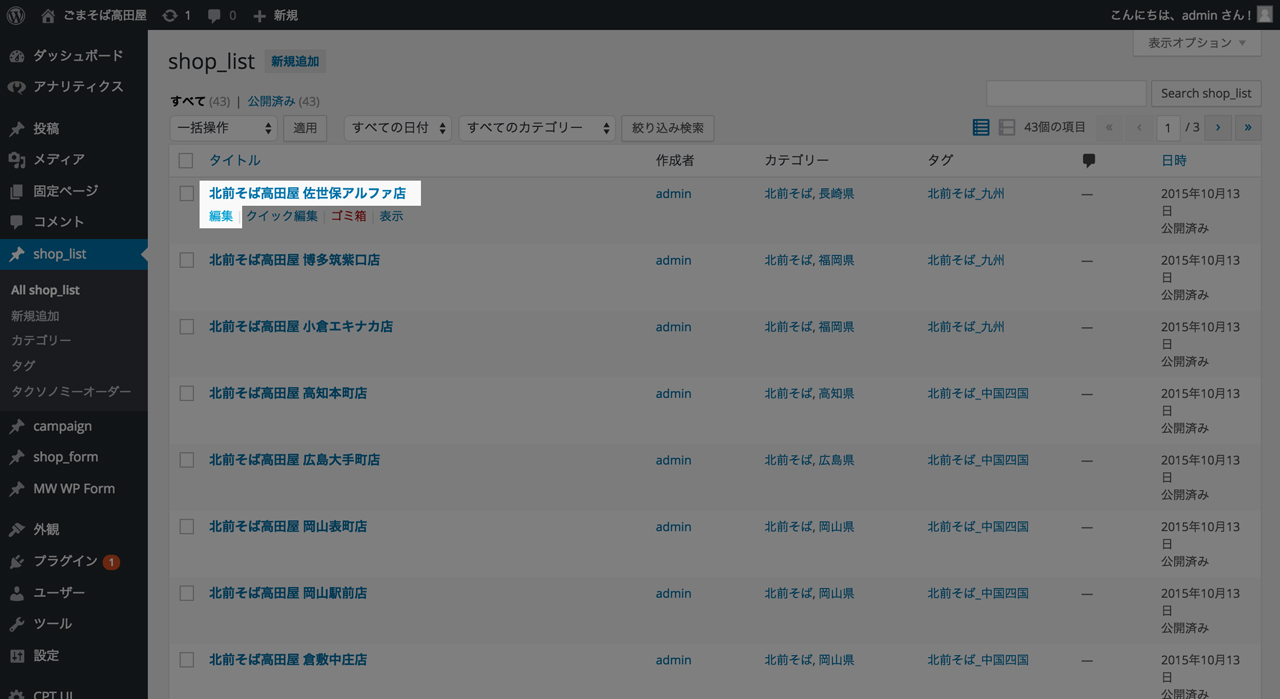Switch to list view icon
This screenshot has height=699, width=1280.
981,128
